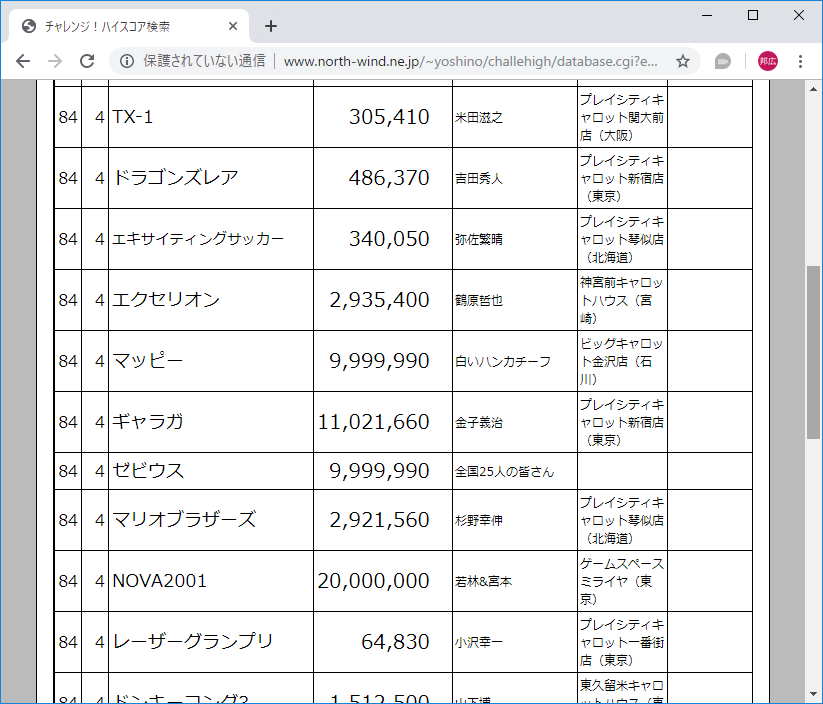Click the vertical scrollbar thumb
The height and width of the screenshot is (704, 823).
pyautogui.click(x=814, y=352)
